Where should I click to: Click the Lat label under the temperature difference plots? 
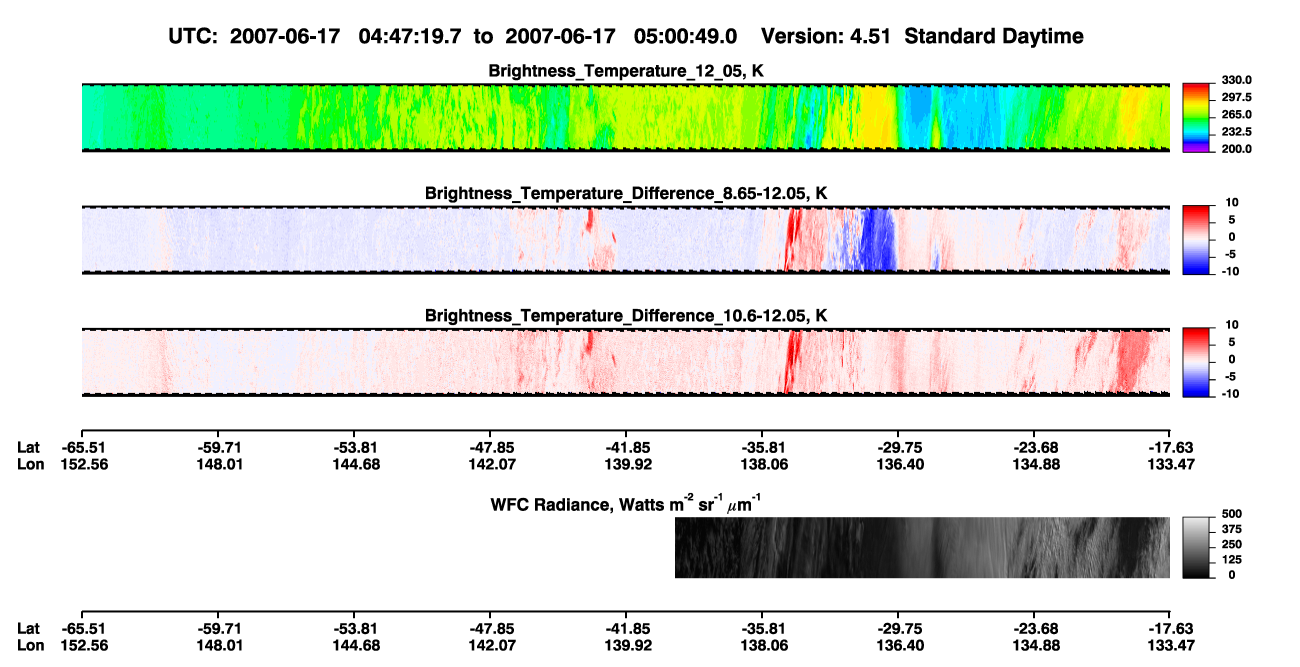29,448
